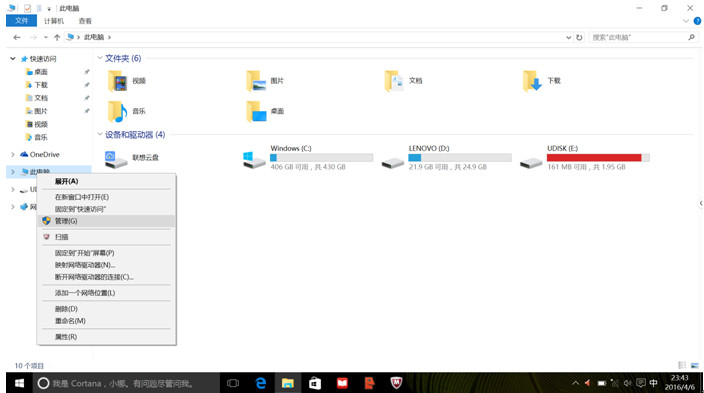Click the properties checkmark in quick access toolbar

pyautogui.click(x=27, y=8)
